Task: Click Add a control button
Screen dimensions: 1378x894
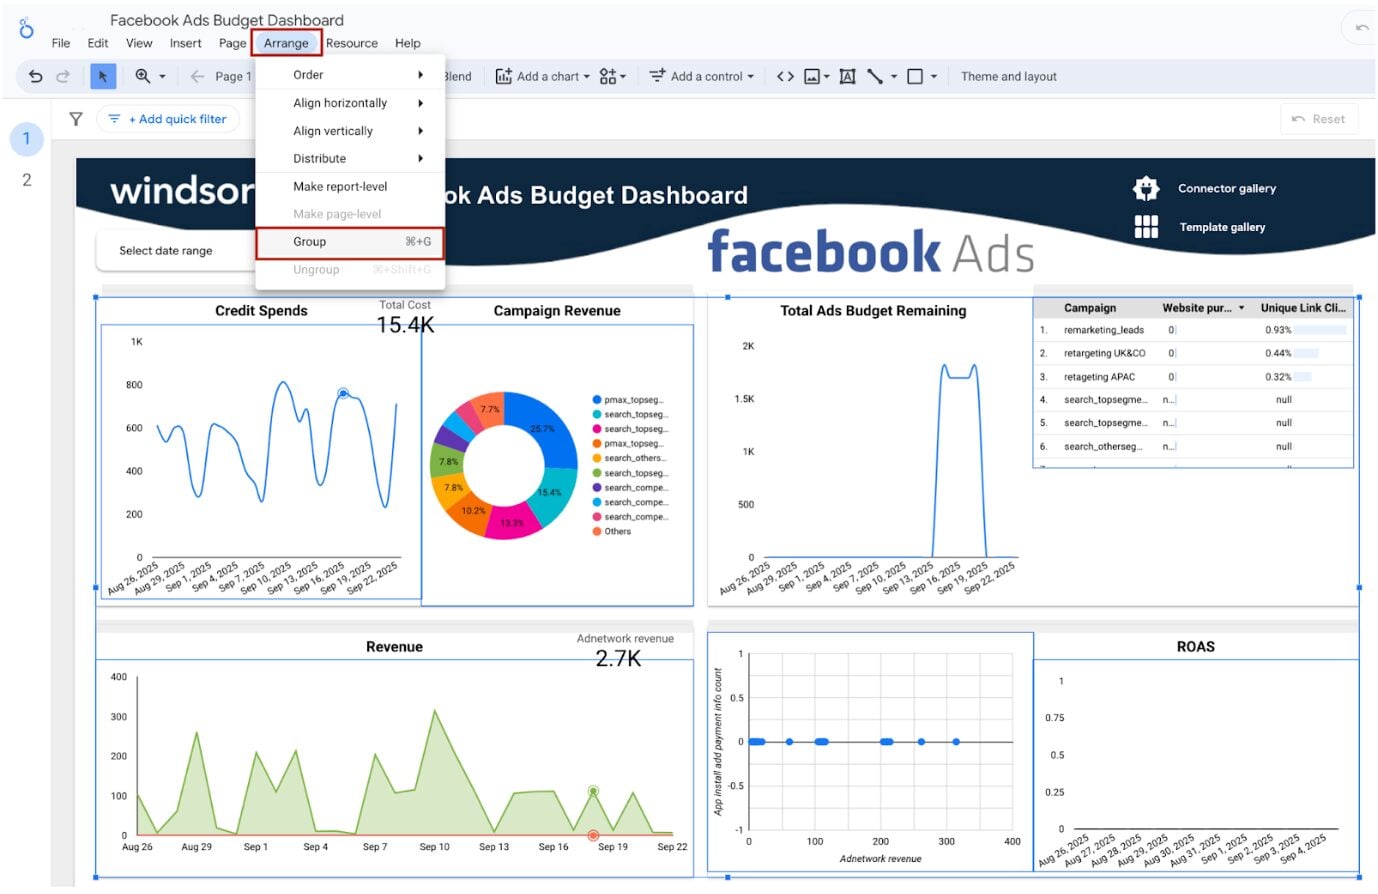Action: [700, 76]
